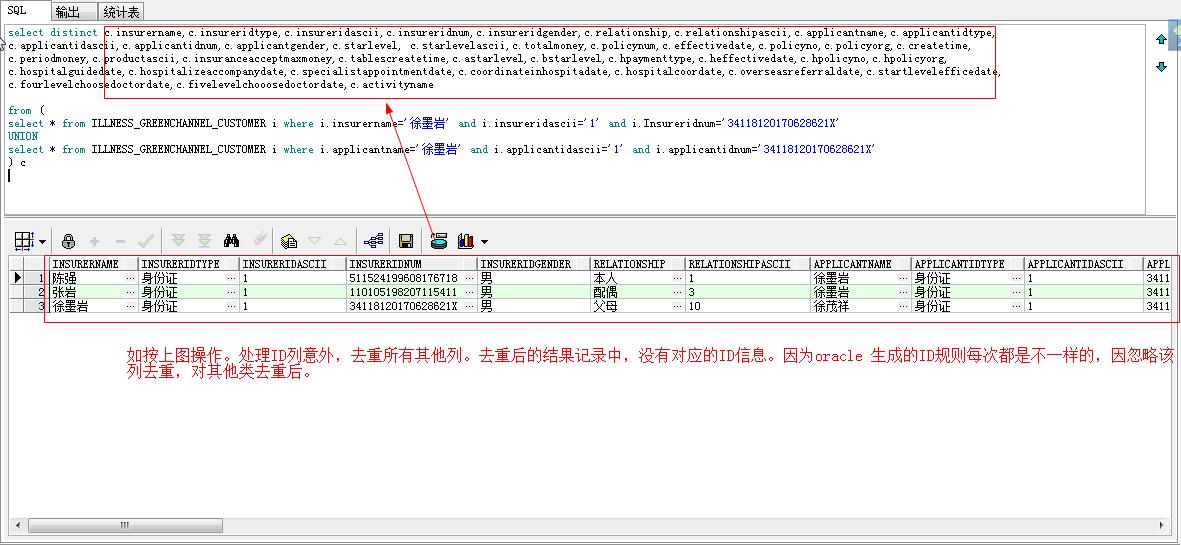The height and width of the screenshot is (545, 1181).
Task: Click RELATIONSHIPASCII cell with value 10
Action: (x=748, y=306)
